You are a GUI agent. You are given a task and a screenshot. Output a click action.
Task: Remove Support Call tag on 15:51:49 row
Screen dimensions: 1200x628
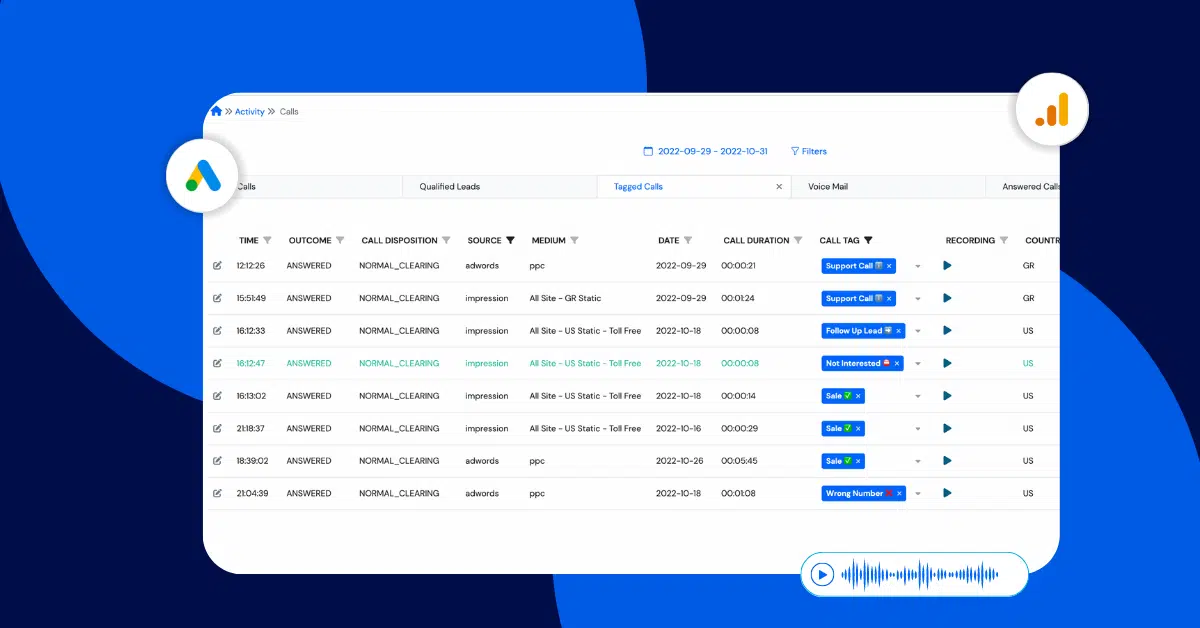point(889,298)
